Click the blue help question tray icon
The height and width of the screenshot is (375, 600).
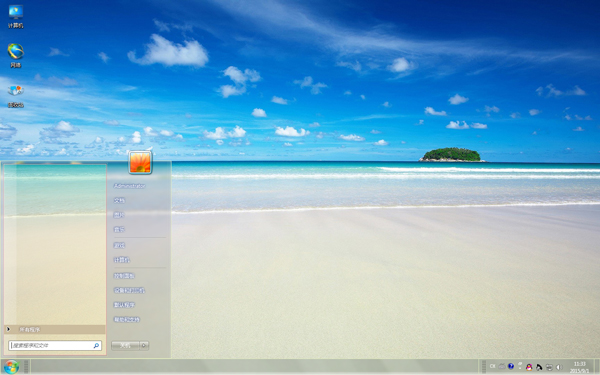coord(511,366)
